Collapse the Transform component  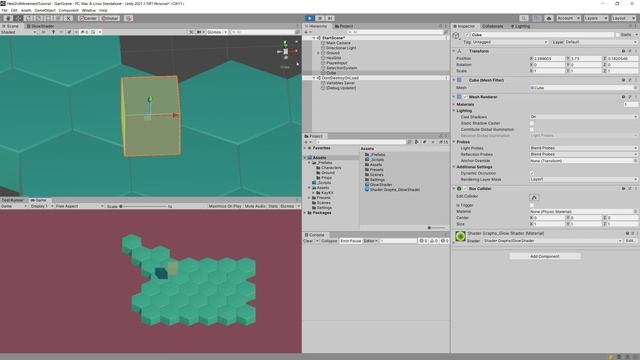tap(454, 51)
